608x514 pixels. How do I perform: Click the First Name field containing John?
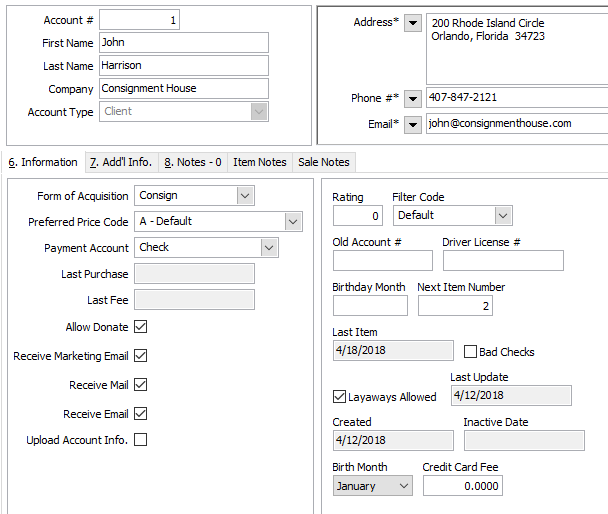click(x=184, y=43)
